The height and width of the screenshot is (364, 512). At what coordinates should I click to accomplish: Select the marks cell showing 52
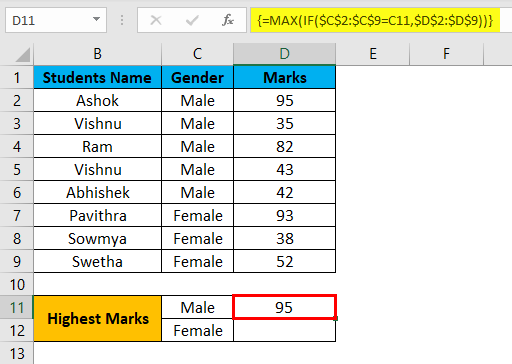pos(284,261)
